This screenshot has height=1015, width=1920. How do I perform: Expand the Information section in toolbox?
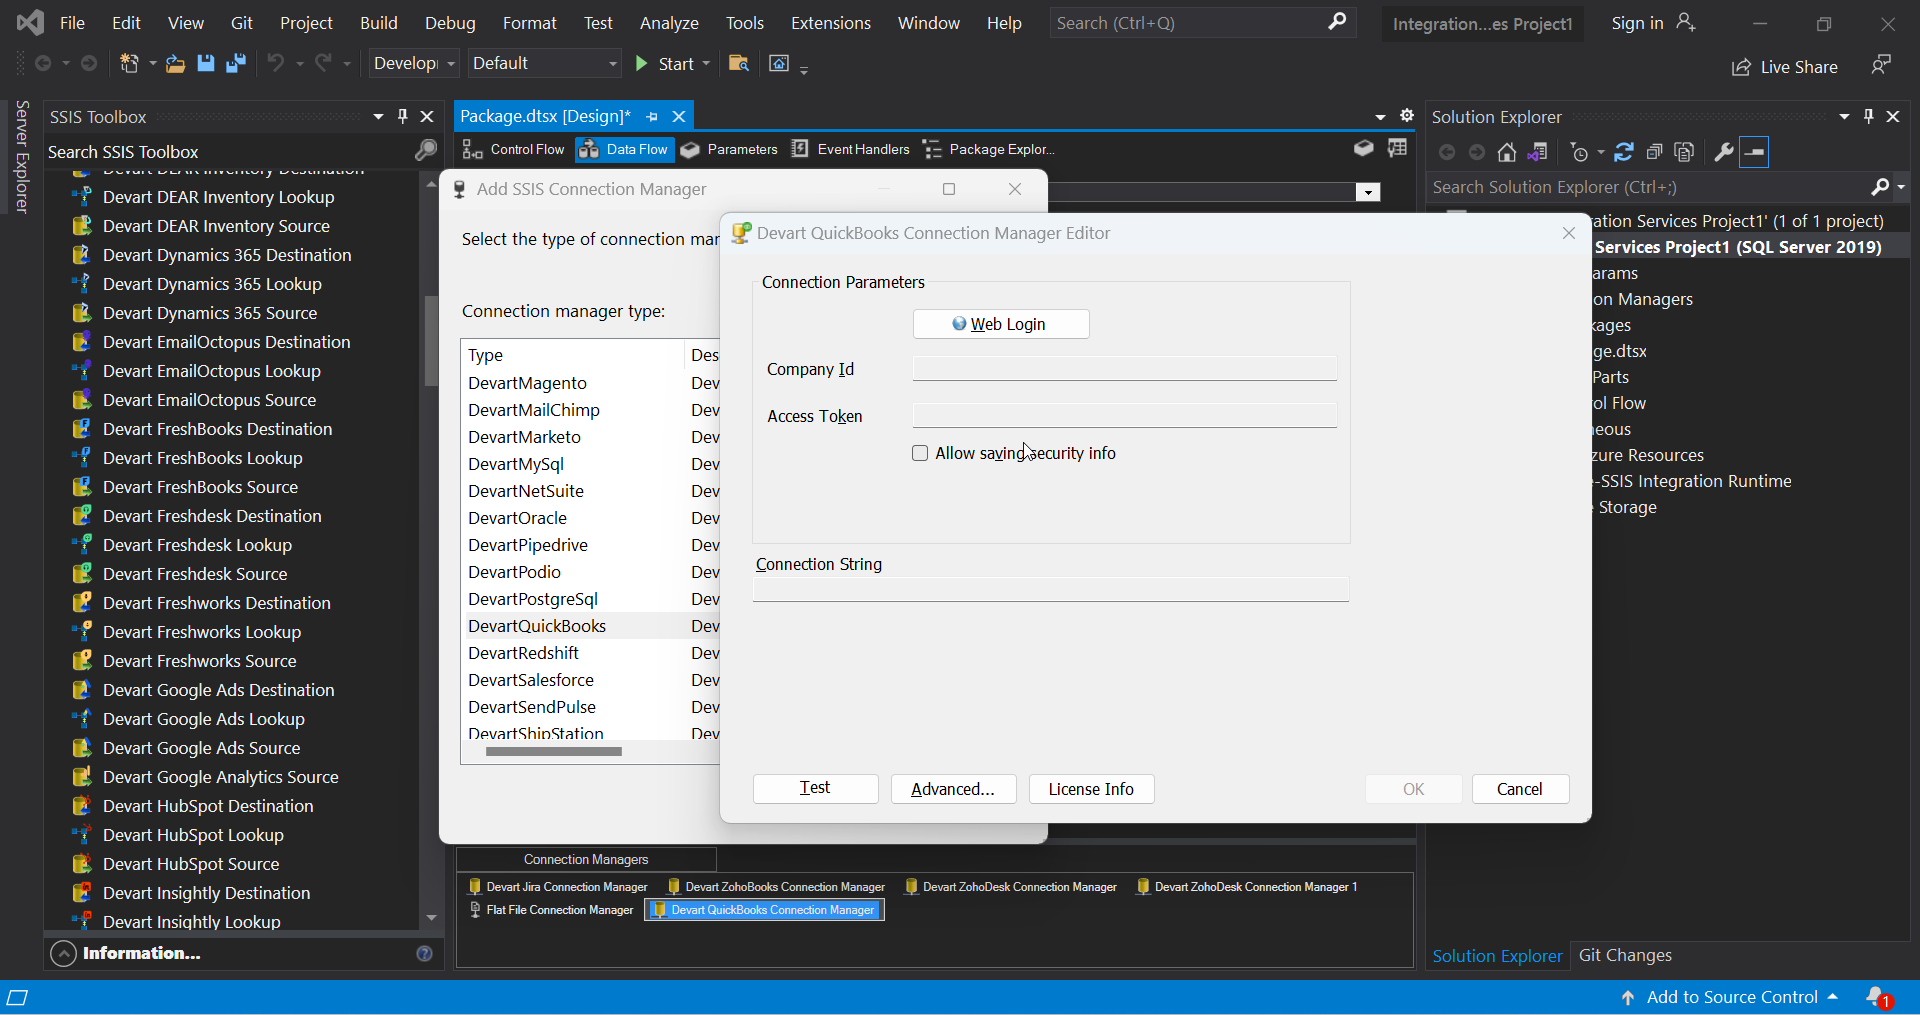[x=63, y=954]
